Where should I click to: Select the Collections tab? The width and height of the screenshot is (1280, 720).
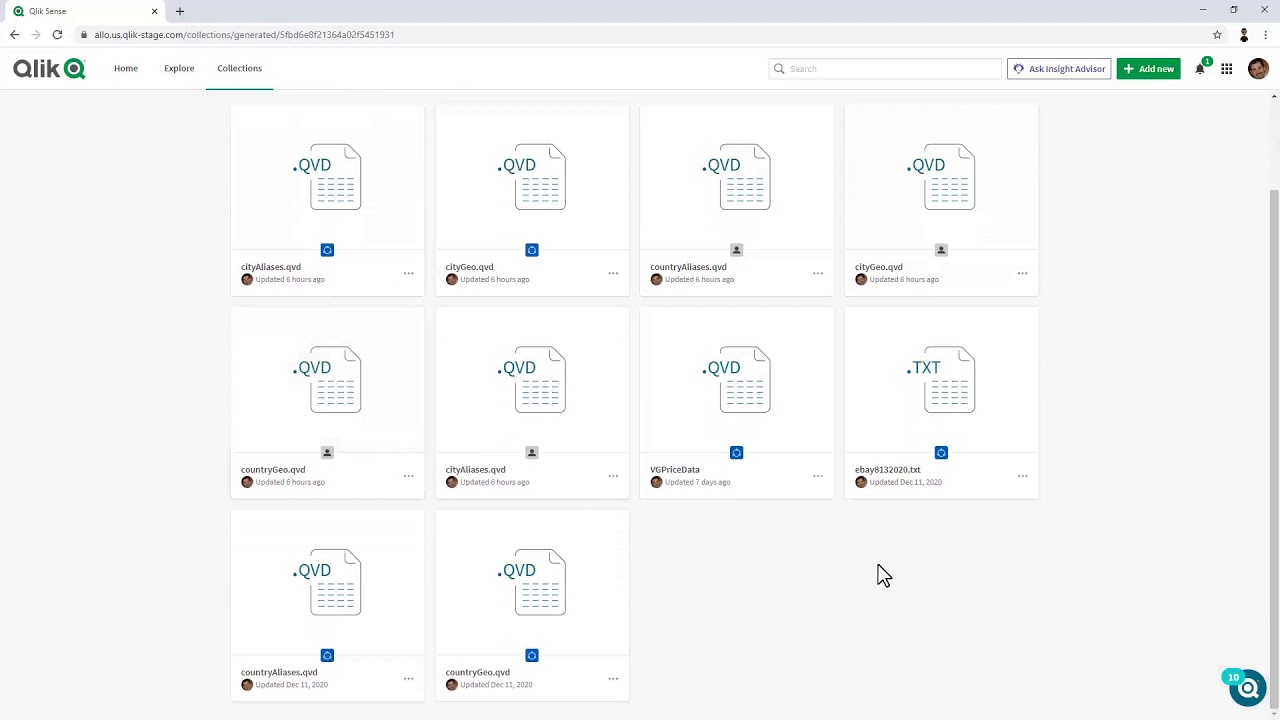pyautogui.click(x=240, y=68)
